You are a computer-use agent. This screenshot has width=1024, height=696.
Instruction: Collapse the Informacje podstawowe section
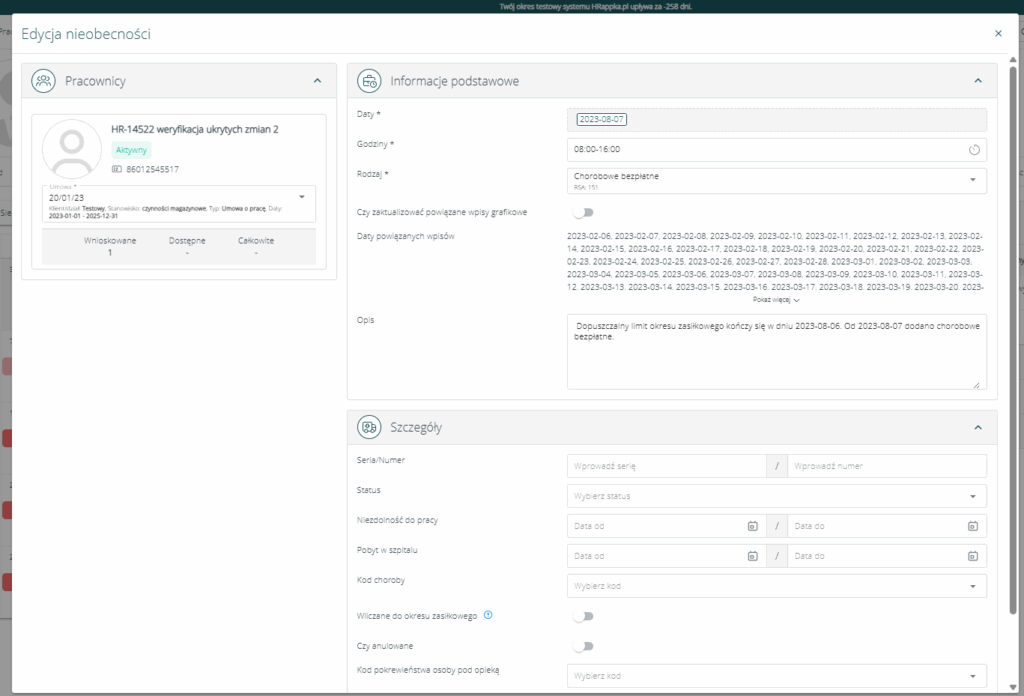977,80
